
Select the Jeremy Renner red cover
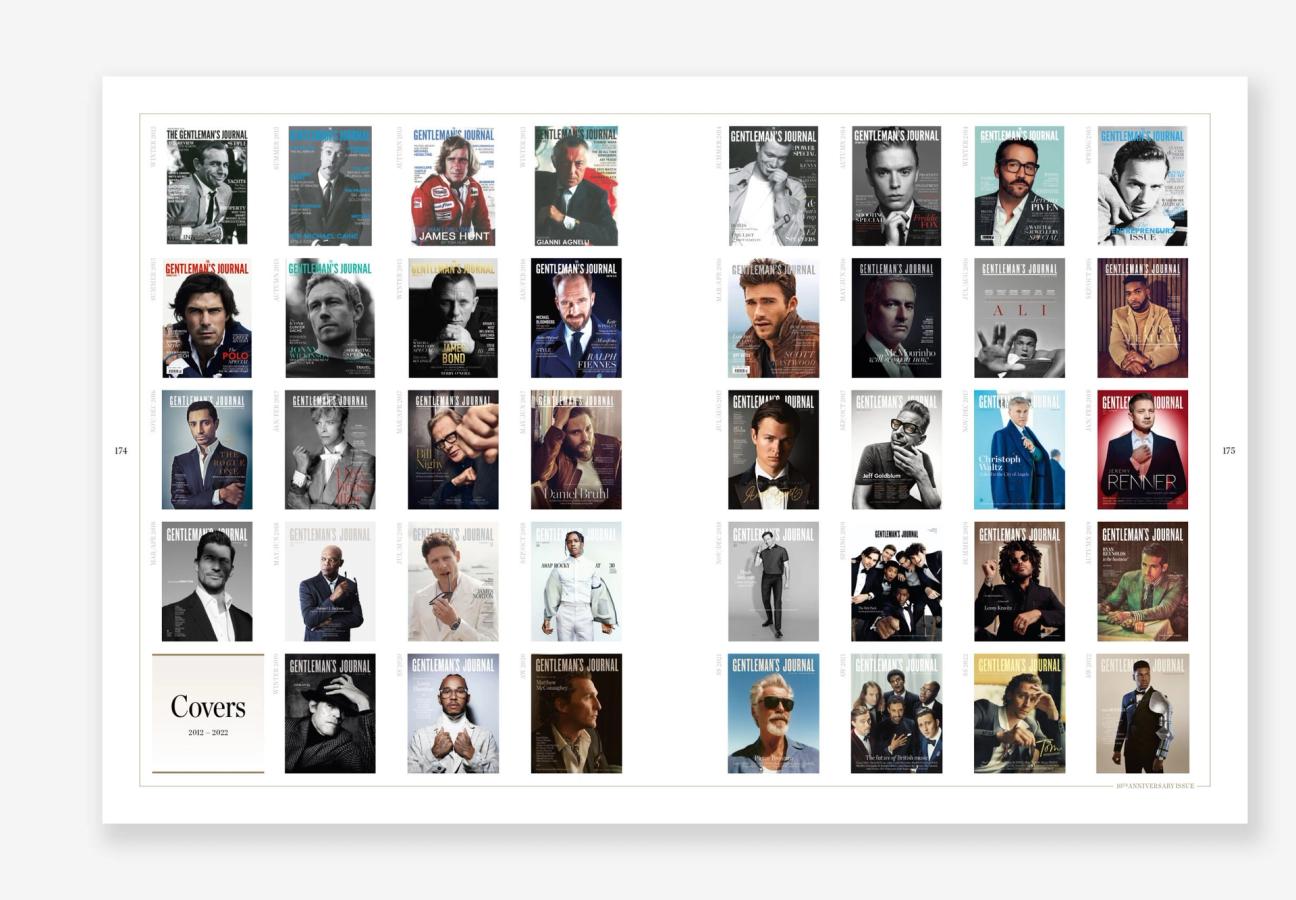coord(1142,450)
